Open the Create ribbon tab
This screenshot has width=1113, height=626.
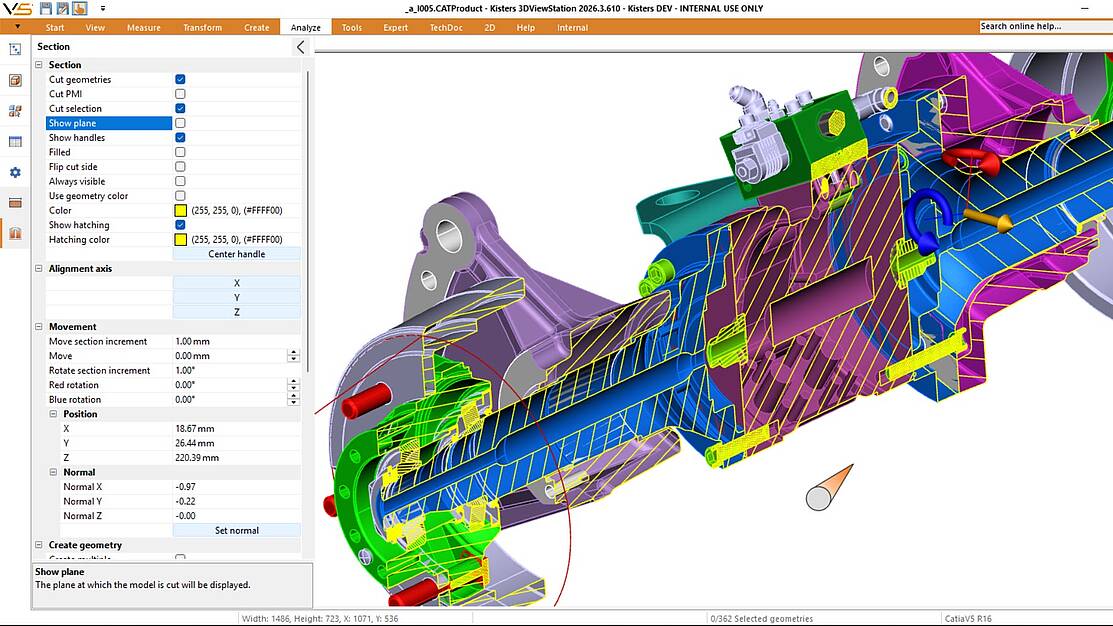coord(256,28)
